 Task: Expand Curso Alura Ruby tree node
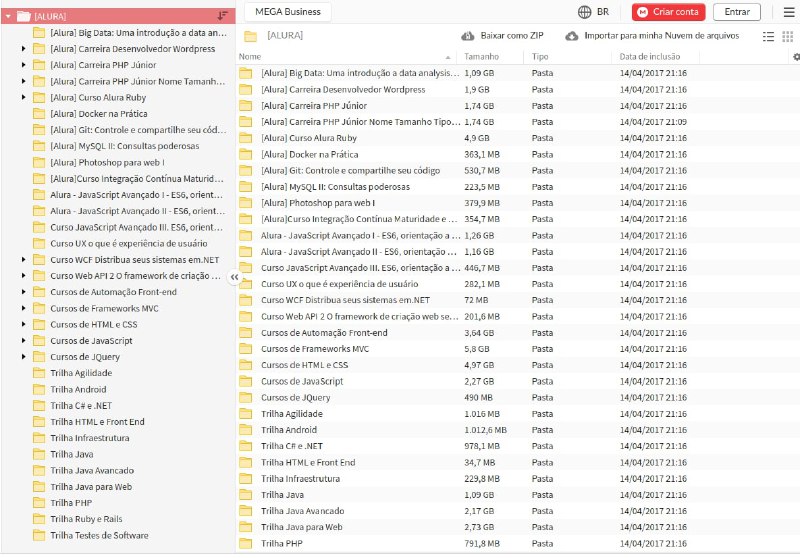[x=23, y=97]
